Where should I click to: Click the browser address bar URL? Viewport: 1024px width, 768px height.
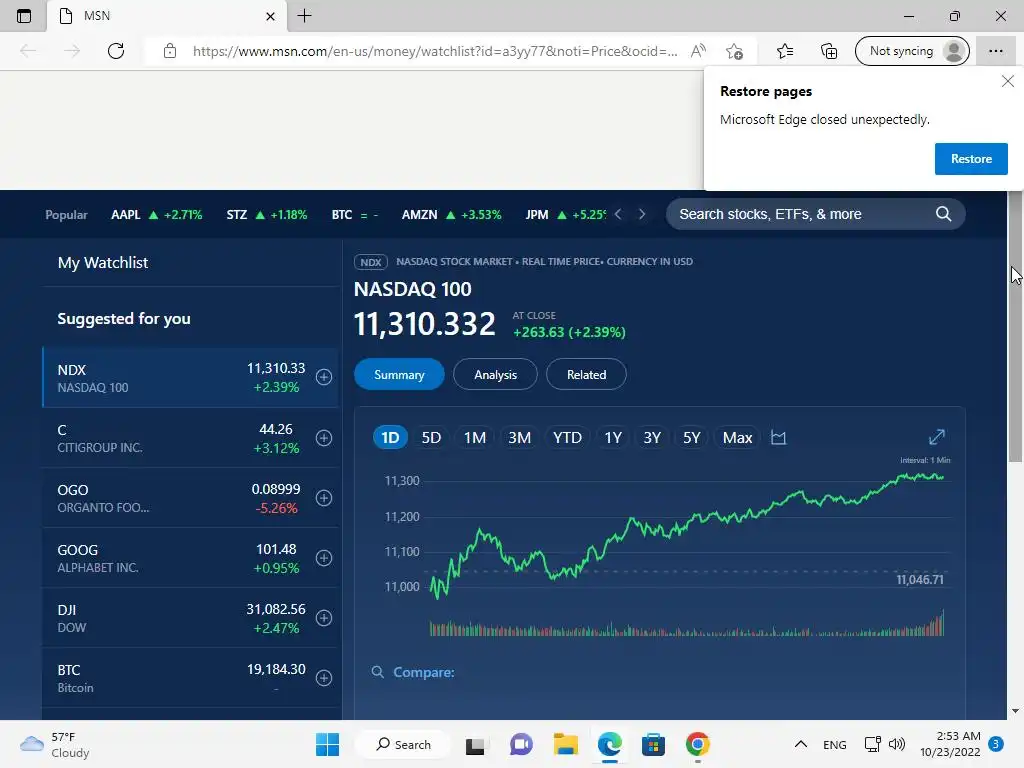[x=435, y=51]
